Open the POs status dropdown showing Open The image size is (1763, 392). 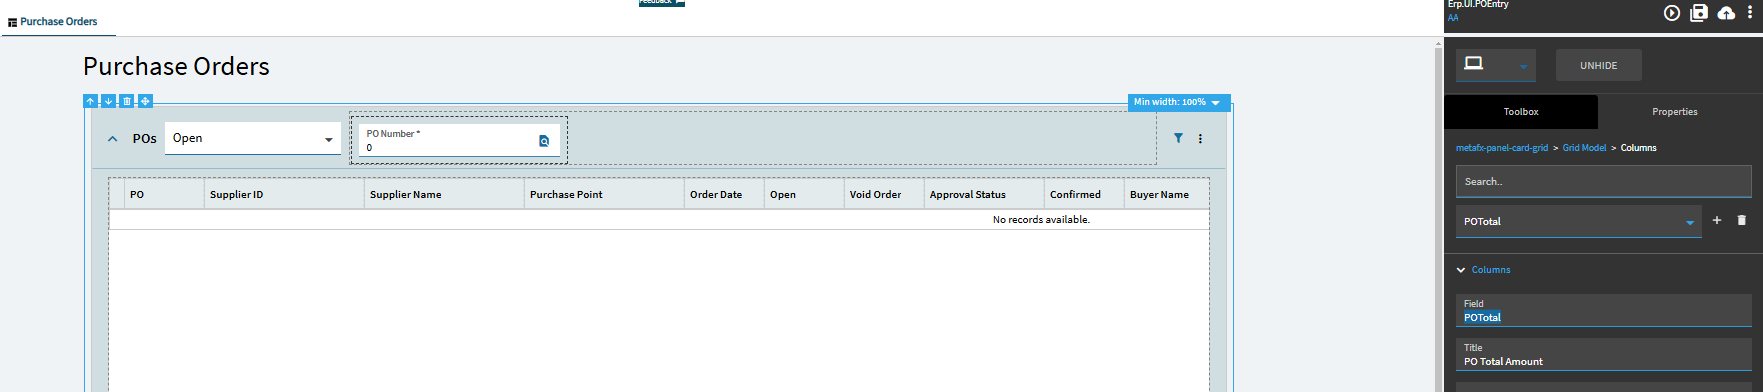253,138
